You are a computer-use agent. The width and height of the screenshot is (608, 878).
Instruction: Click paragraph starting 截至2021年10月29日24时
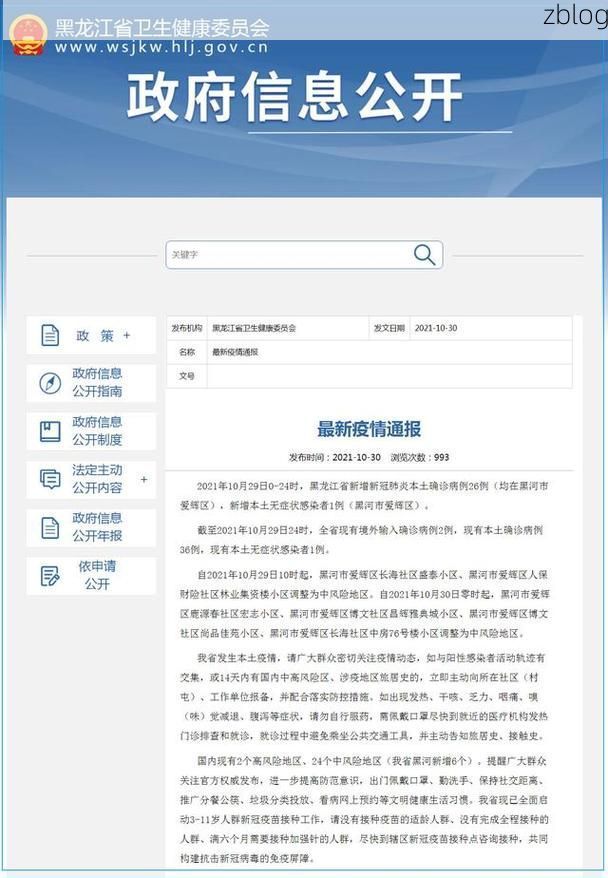pos(364,540)
